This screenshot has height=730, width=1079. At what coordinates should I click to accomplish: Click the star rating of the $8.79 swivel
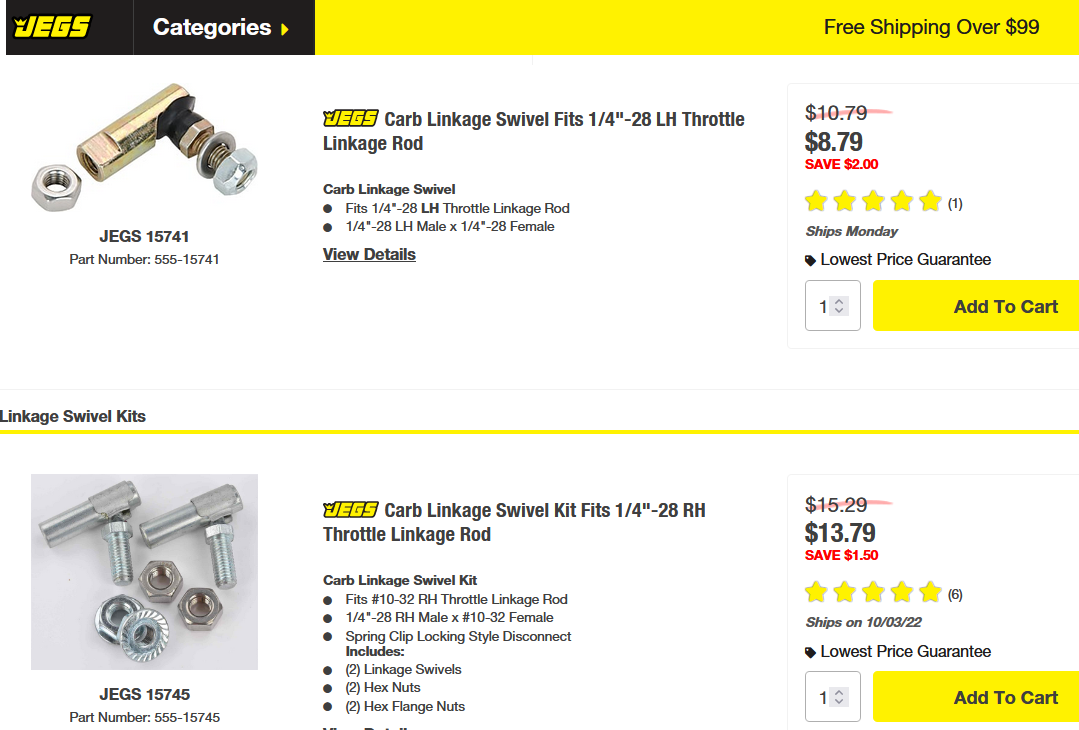[873, 202]
